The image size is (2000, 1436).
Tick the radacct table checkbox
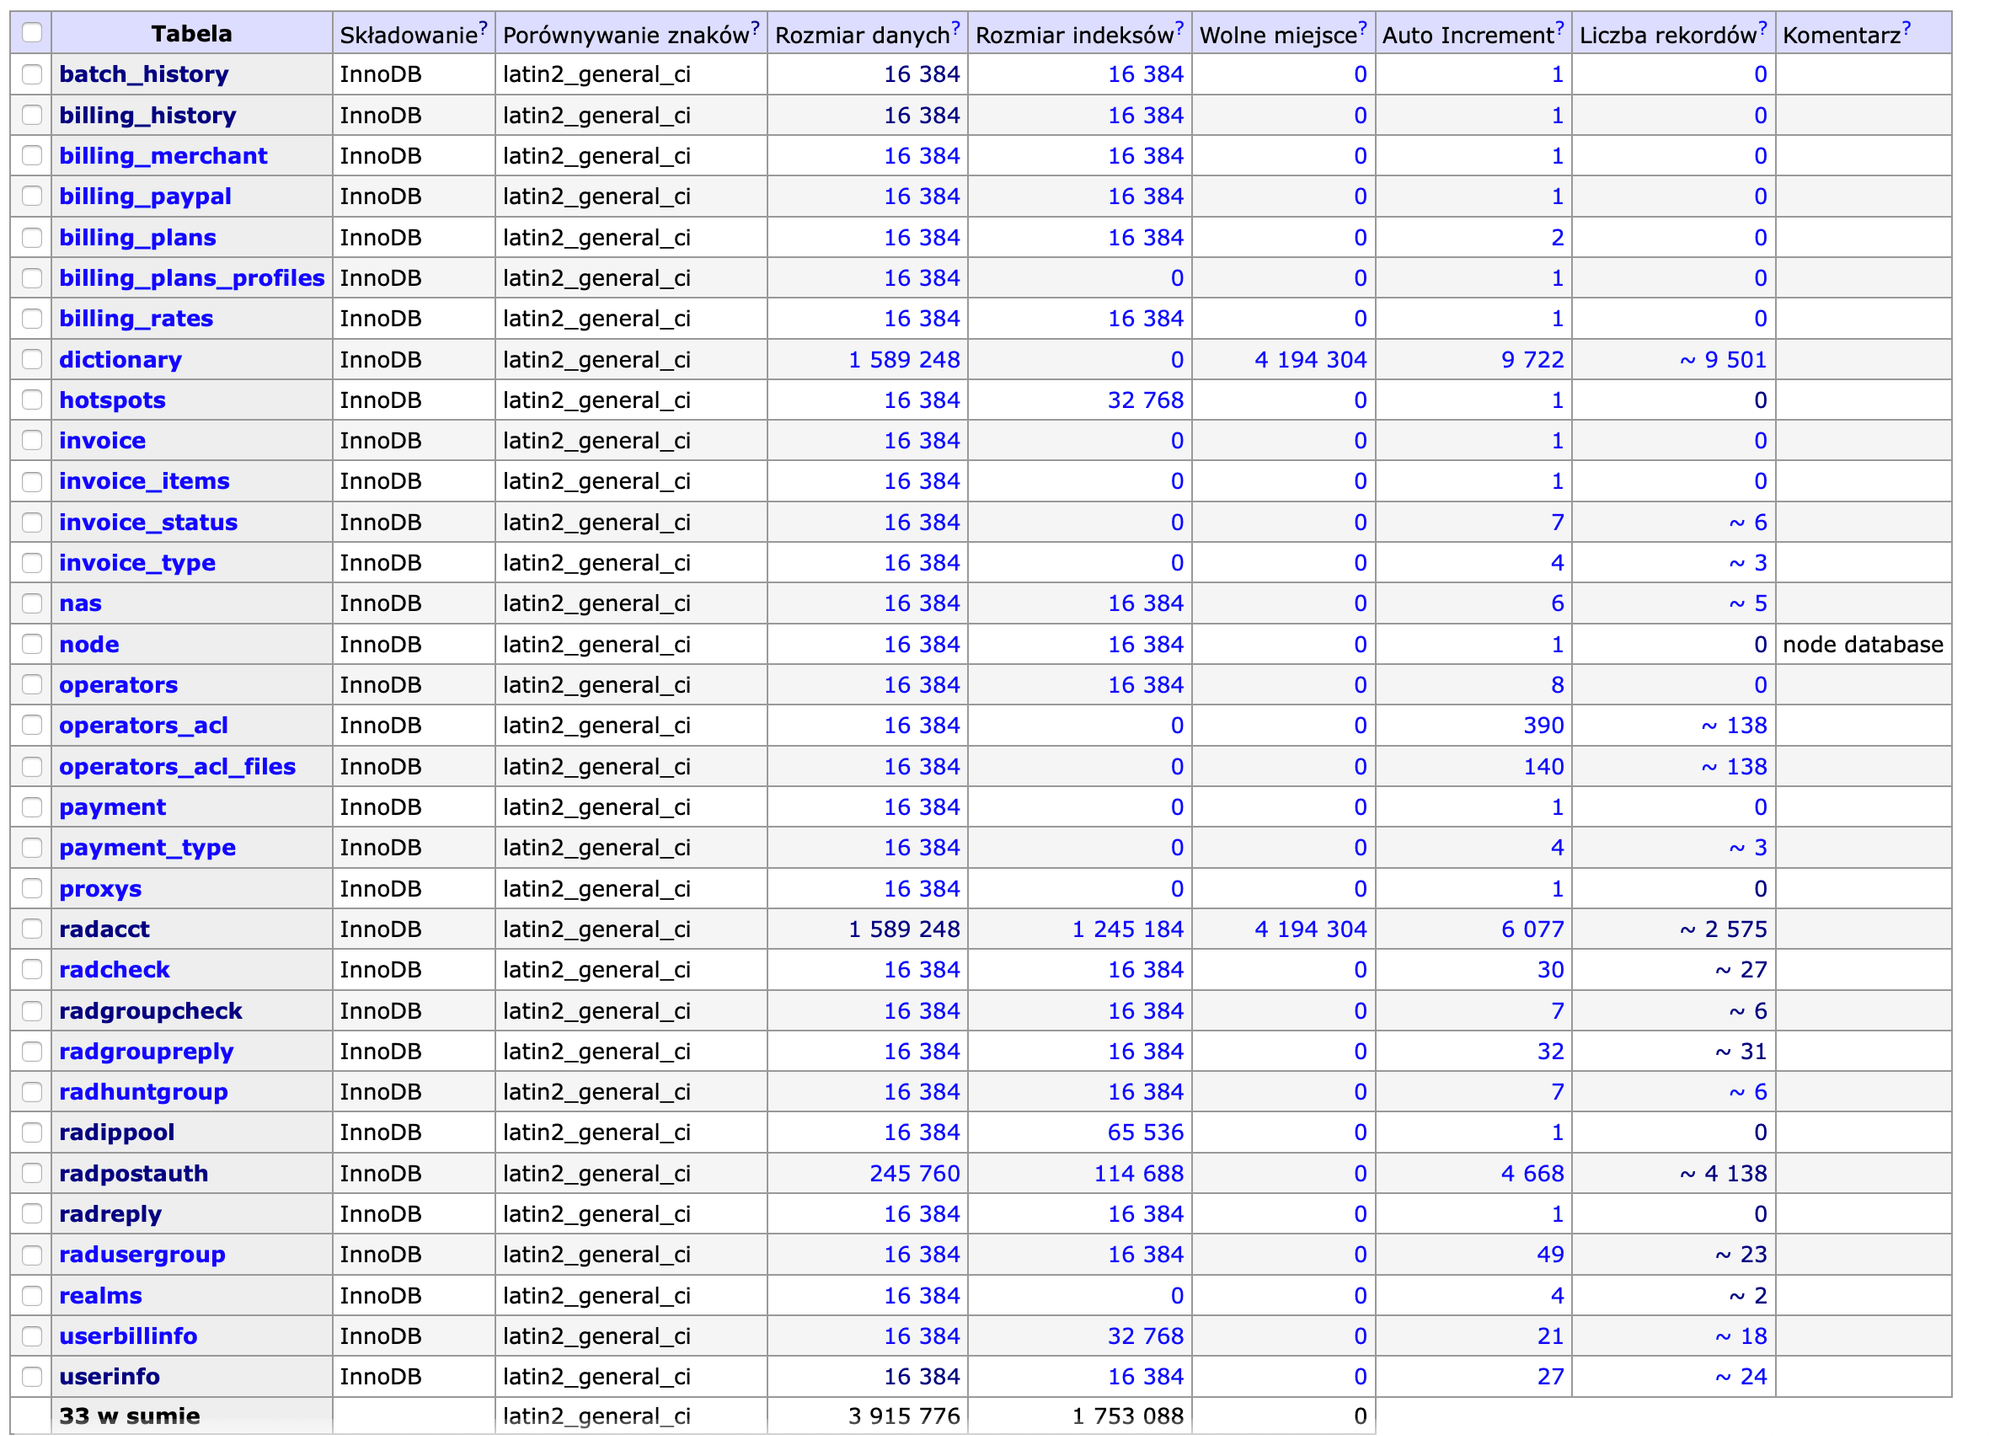[32, 929]
